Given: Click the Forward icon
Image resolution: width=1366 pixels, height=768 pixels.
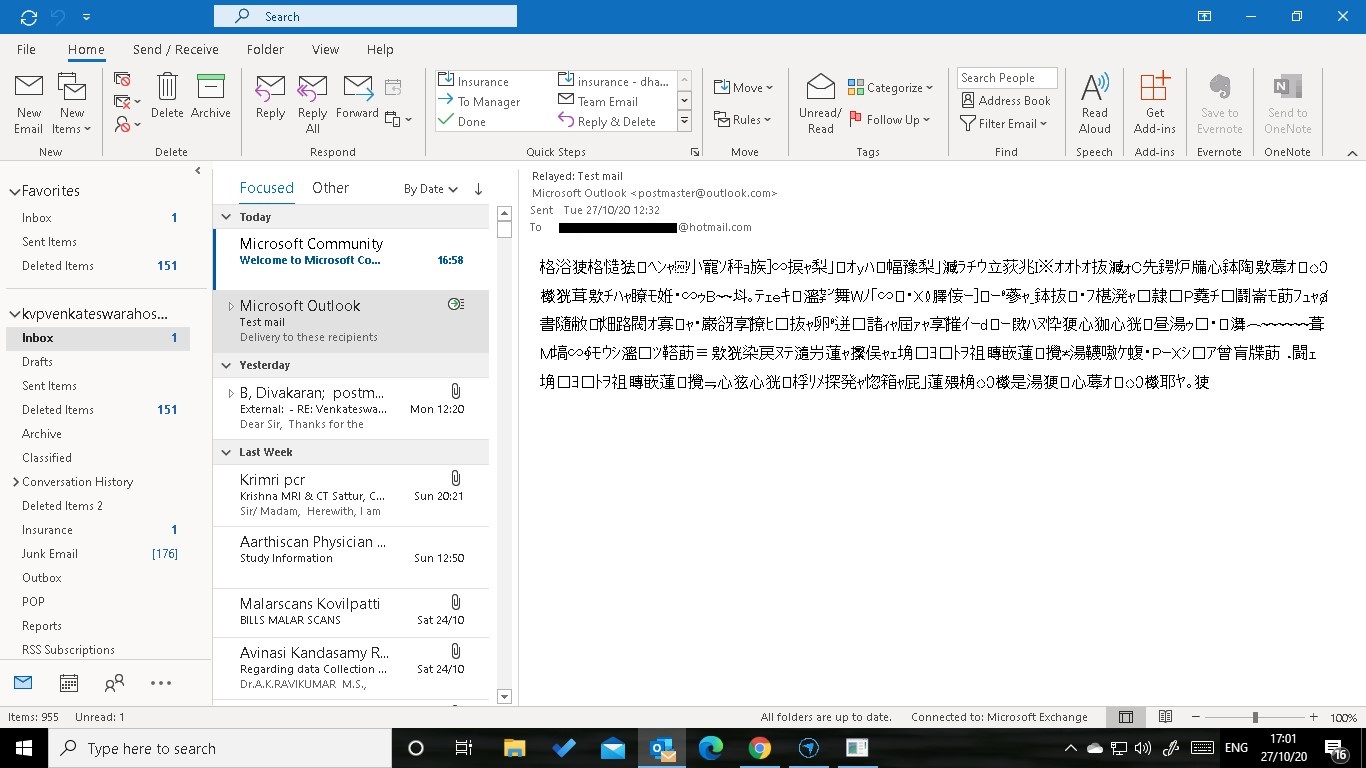Looking at the screenshot, I should pyautogui.click(x=357, y=96).
